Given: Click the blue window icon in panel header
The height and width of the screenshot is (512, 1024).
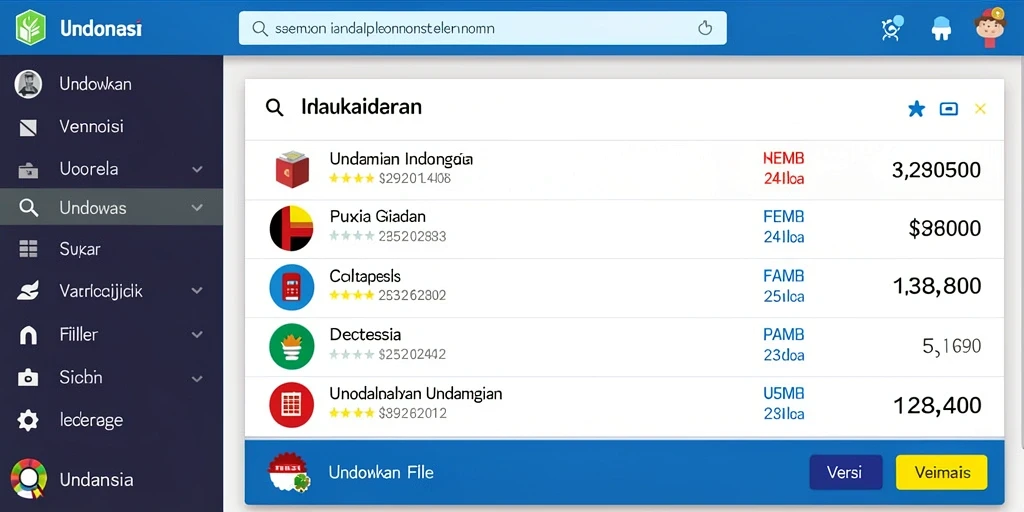Looking at the screenshot, I should coord(948,109).
